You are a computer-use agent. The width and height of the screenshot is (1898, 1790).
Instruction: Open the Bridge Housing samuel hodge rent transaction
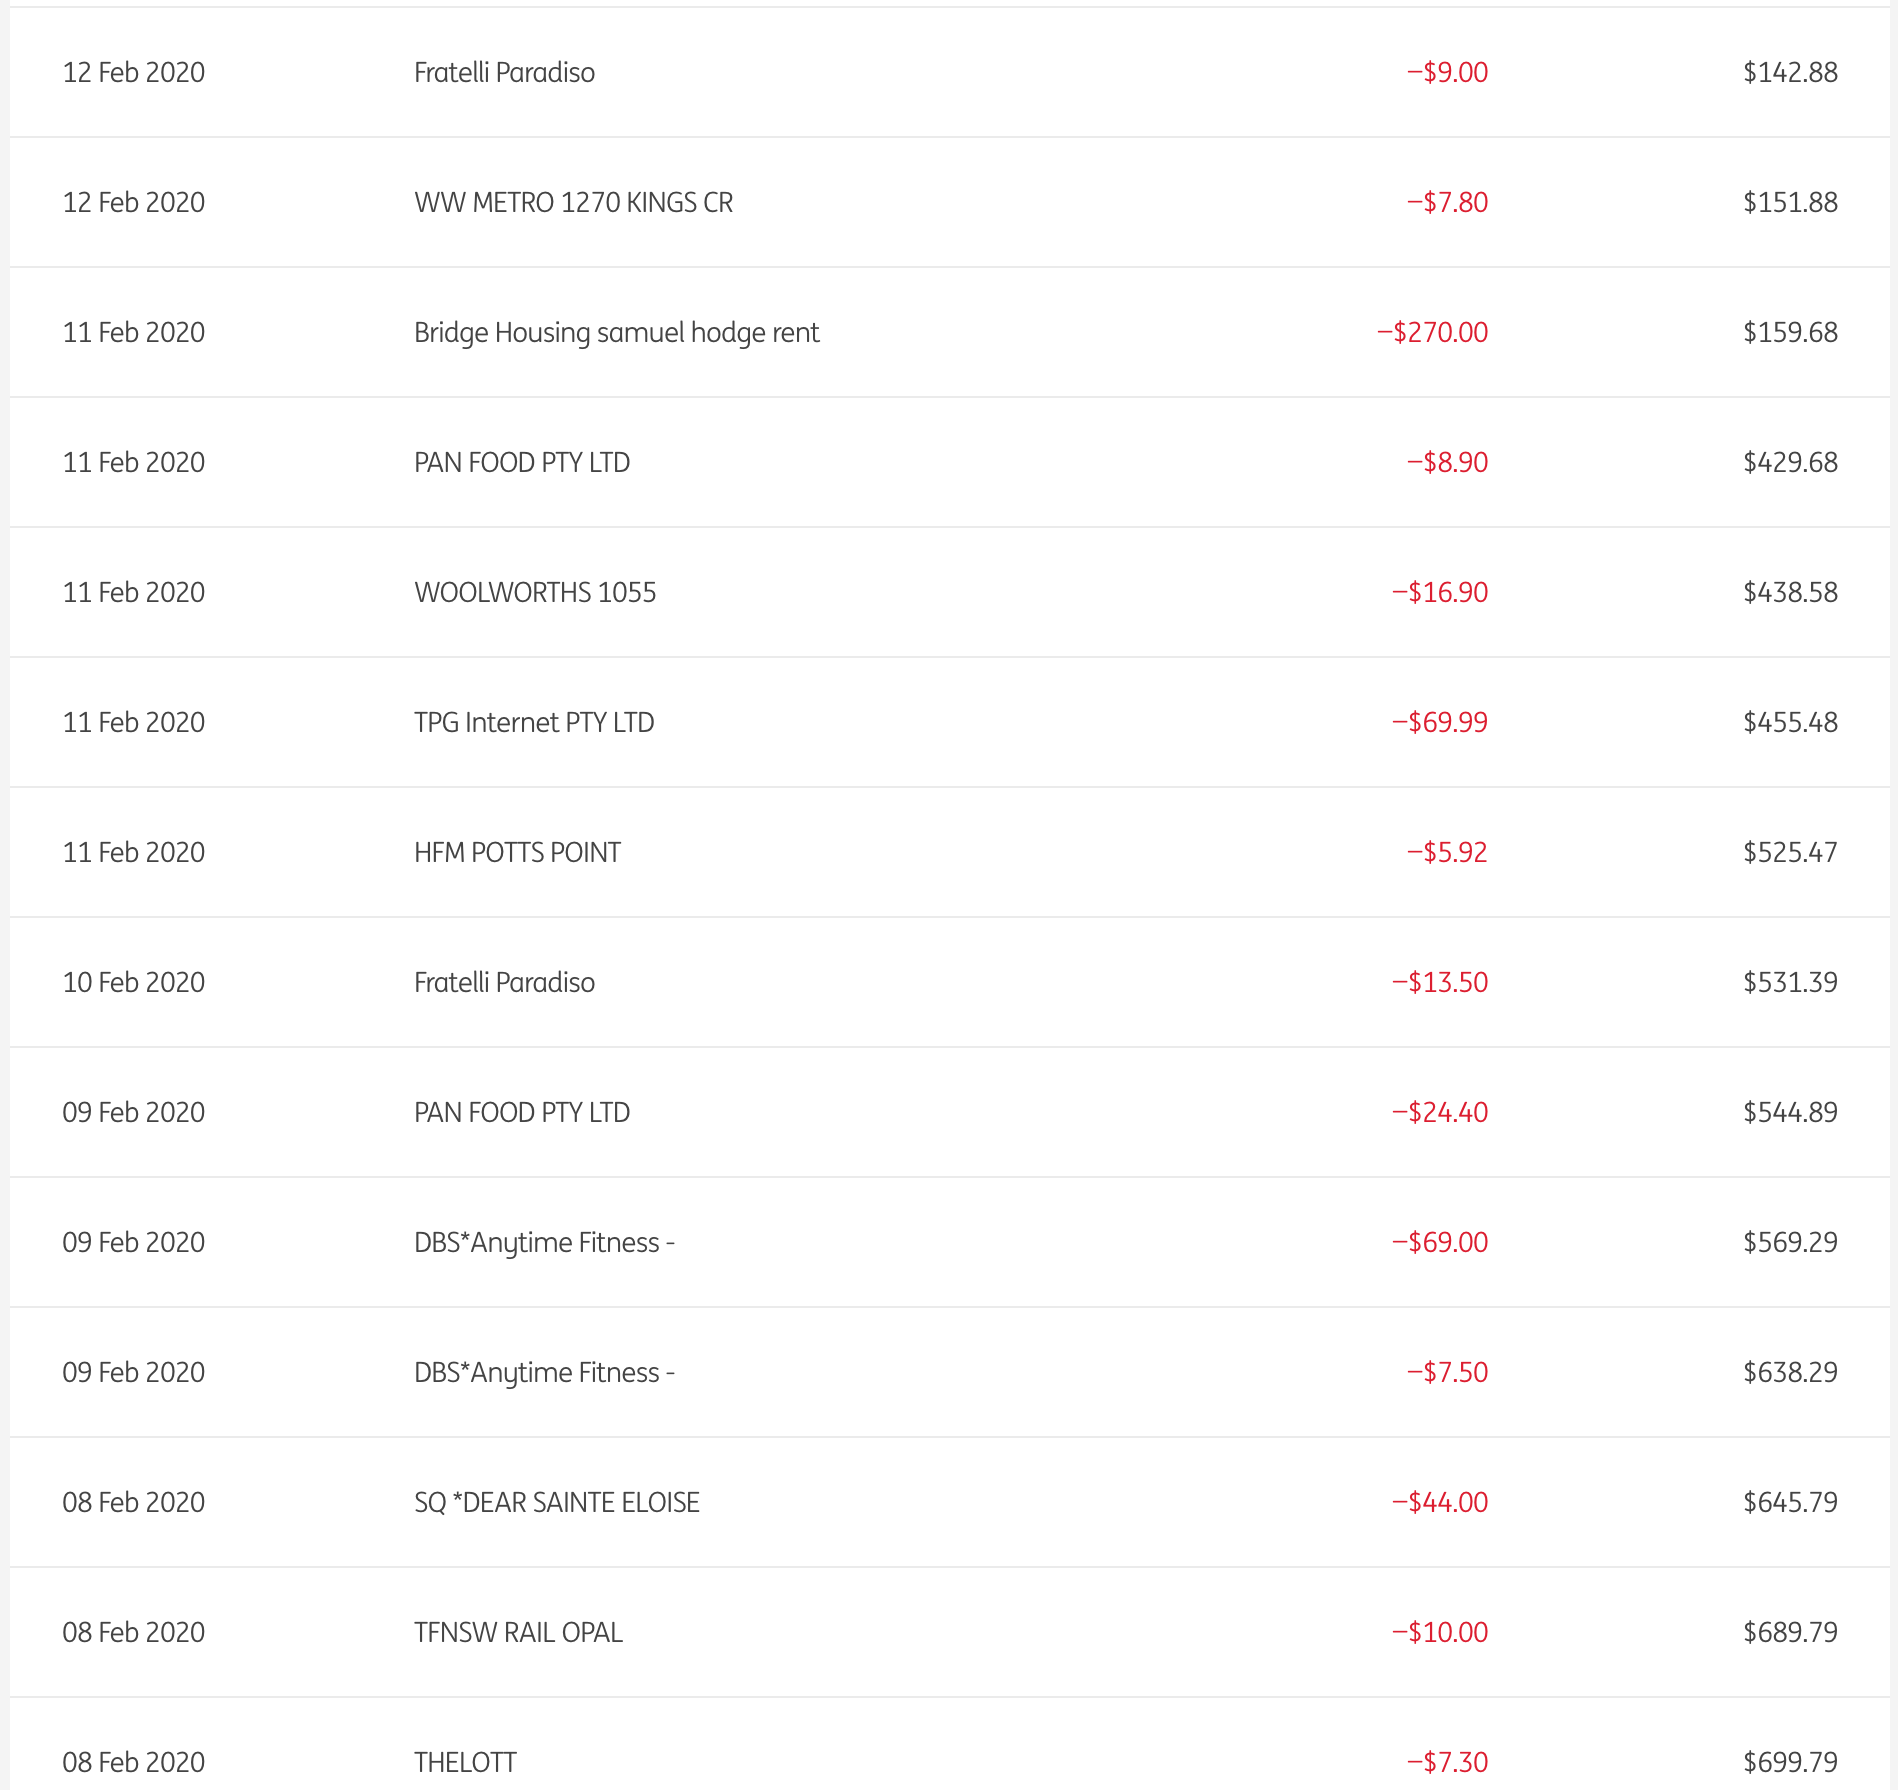coord(616,332)
